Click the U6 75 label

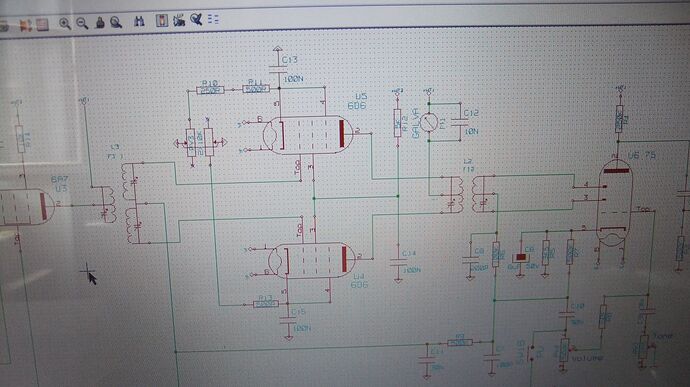coord(642,155)
